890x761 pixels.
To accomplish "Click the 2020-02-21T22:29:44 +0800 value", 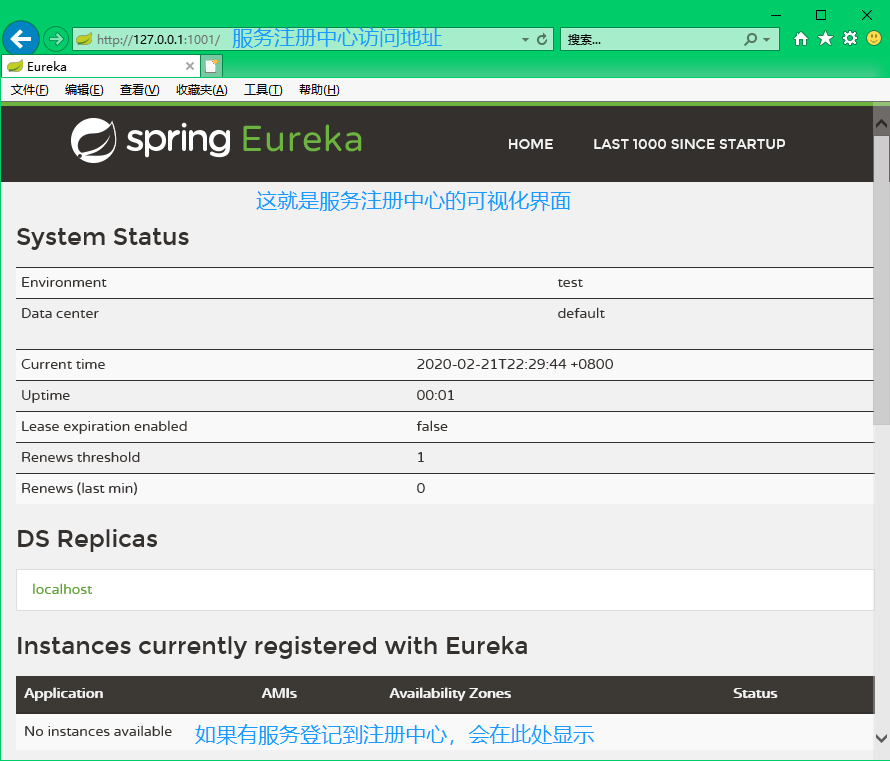I will [x=515, y=364].
